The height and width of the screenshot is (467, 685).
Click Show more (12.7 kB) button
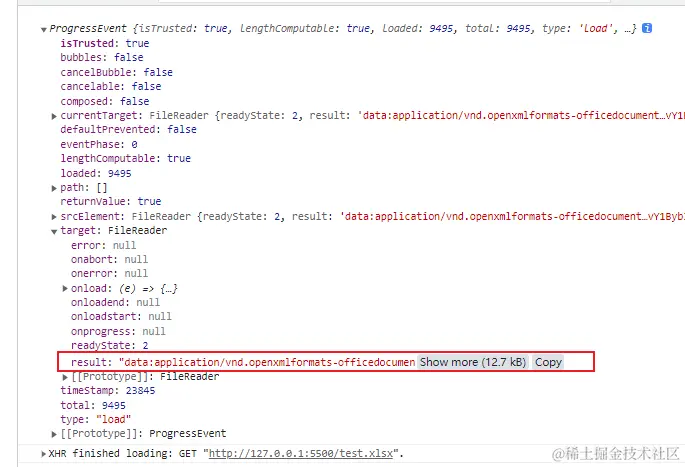pyautogui.click(x=473, y=362)
